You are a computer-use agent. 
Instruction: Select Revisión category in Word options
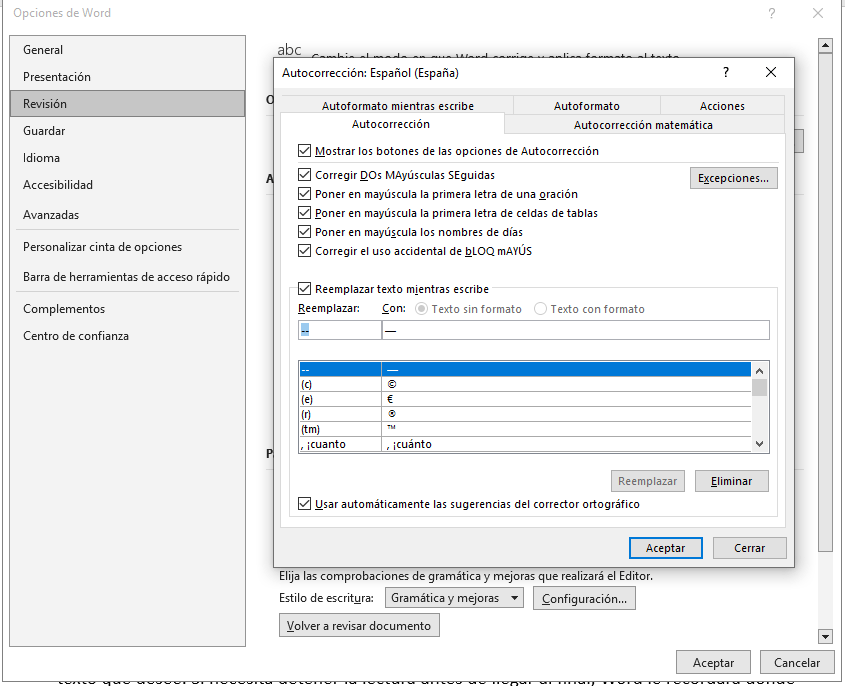point(127,103)
